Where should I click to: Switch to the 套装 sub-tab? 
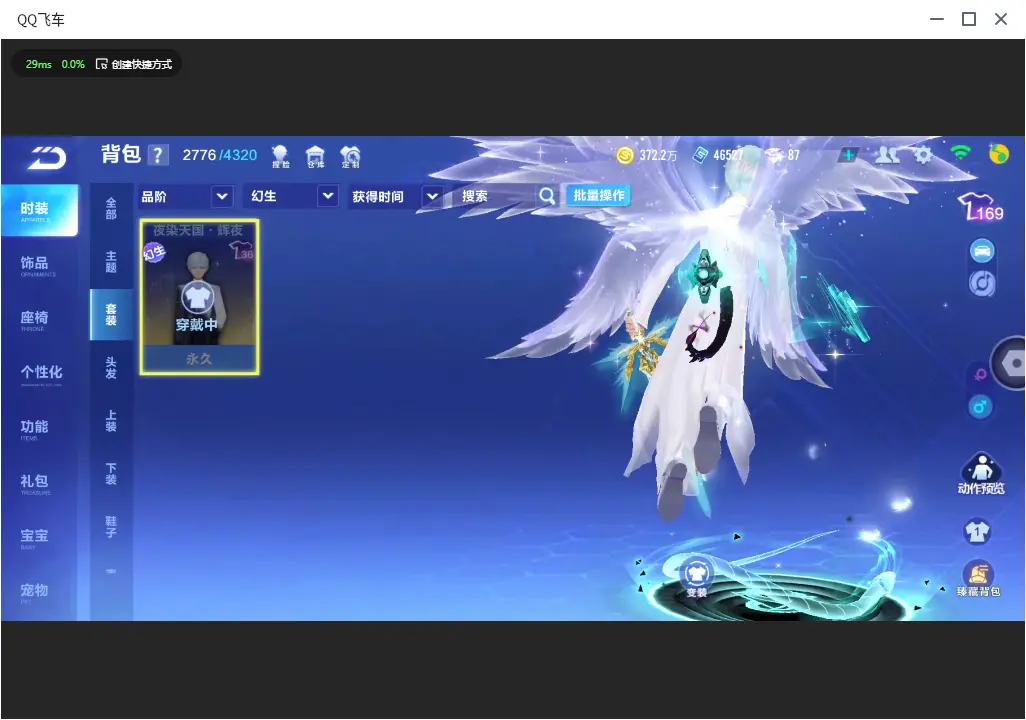[111, 314]
